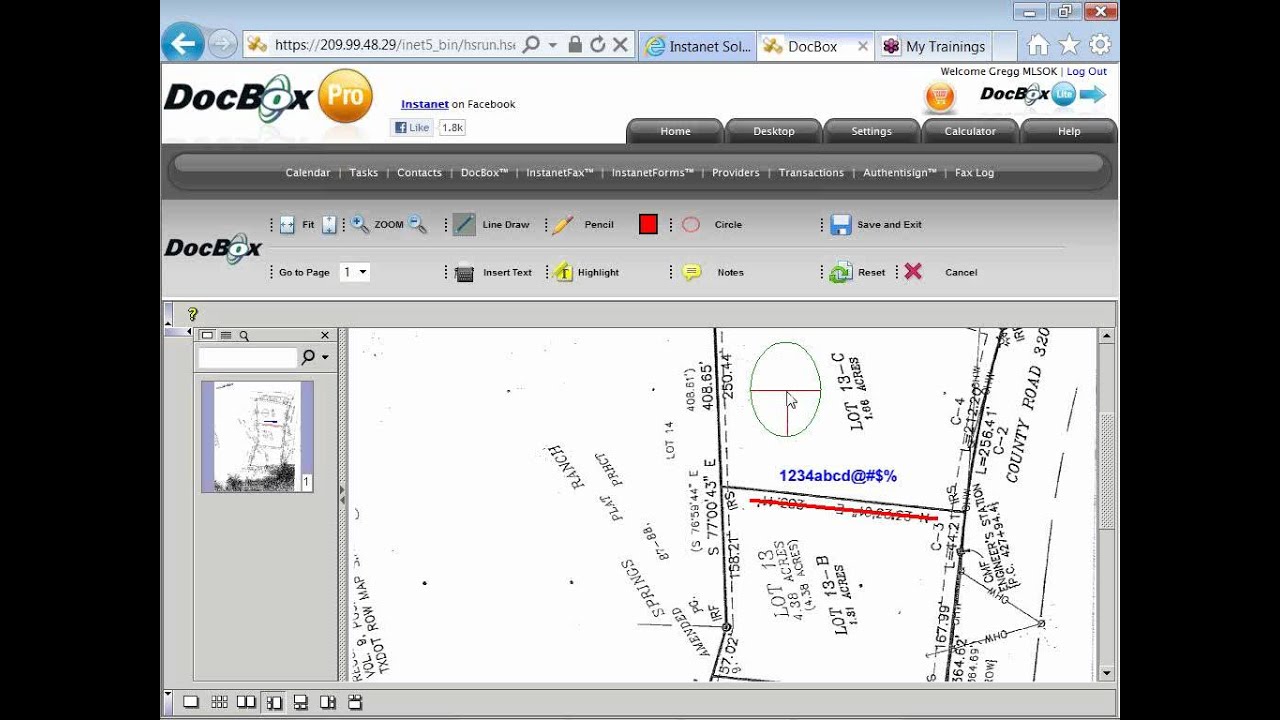
Task: Click the red X Cancel icon
Action: pos(913,272)
